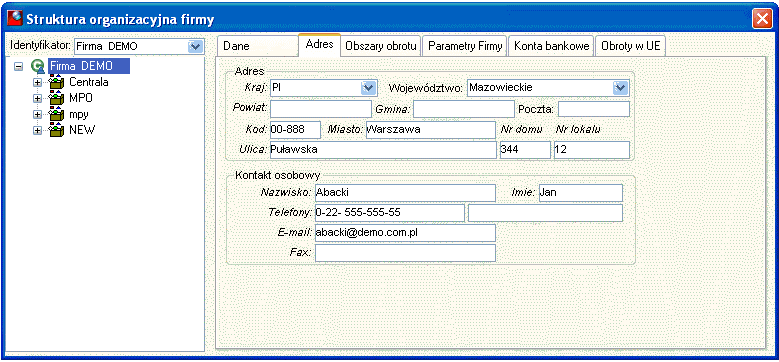Click the application icon in title bar

point(15,19)
